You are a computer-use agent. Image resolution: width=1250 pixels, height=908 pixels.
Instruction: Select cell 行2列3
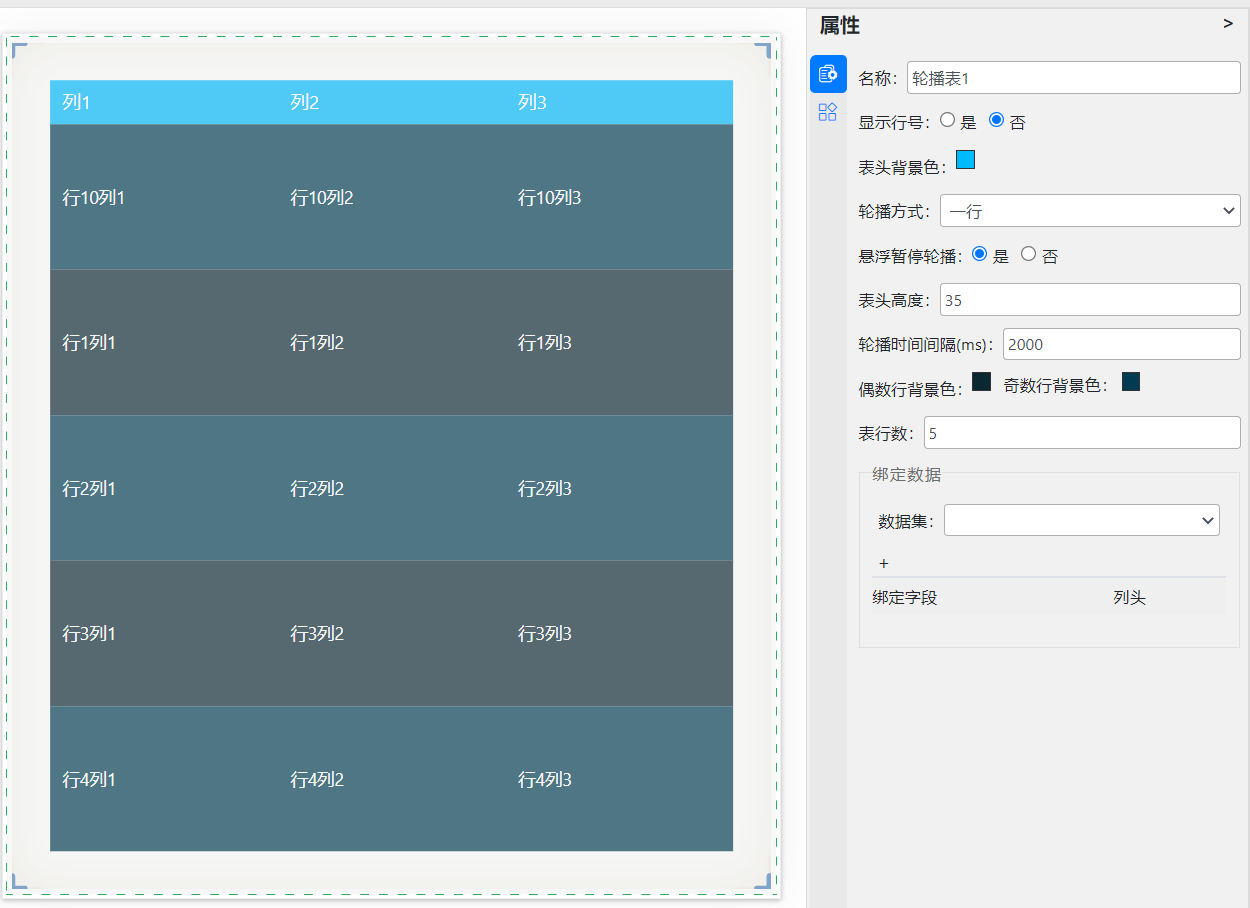tap(545, 489)
